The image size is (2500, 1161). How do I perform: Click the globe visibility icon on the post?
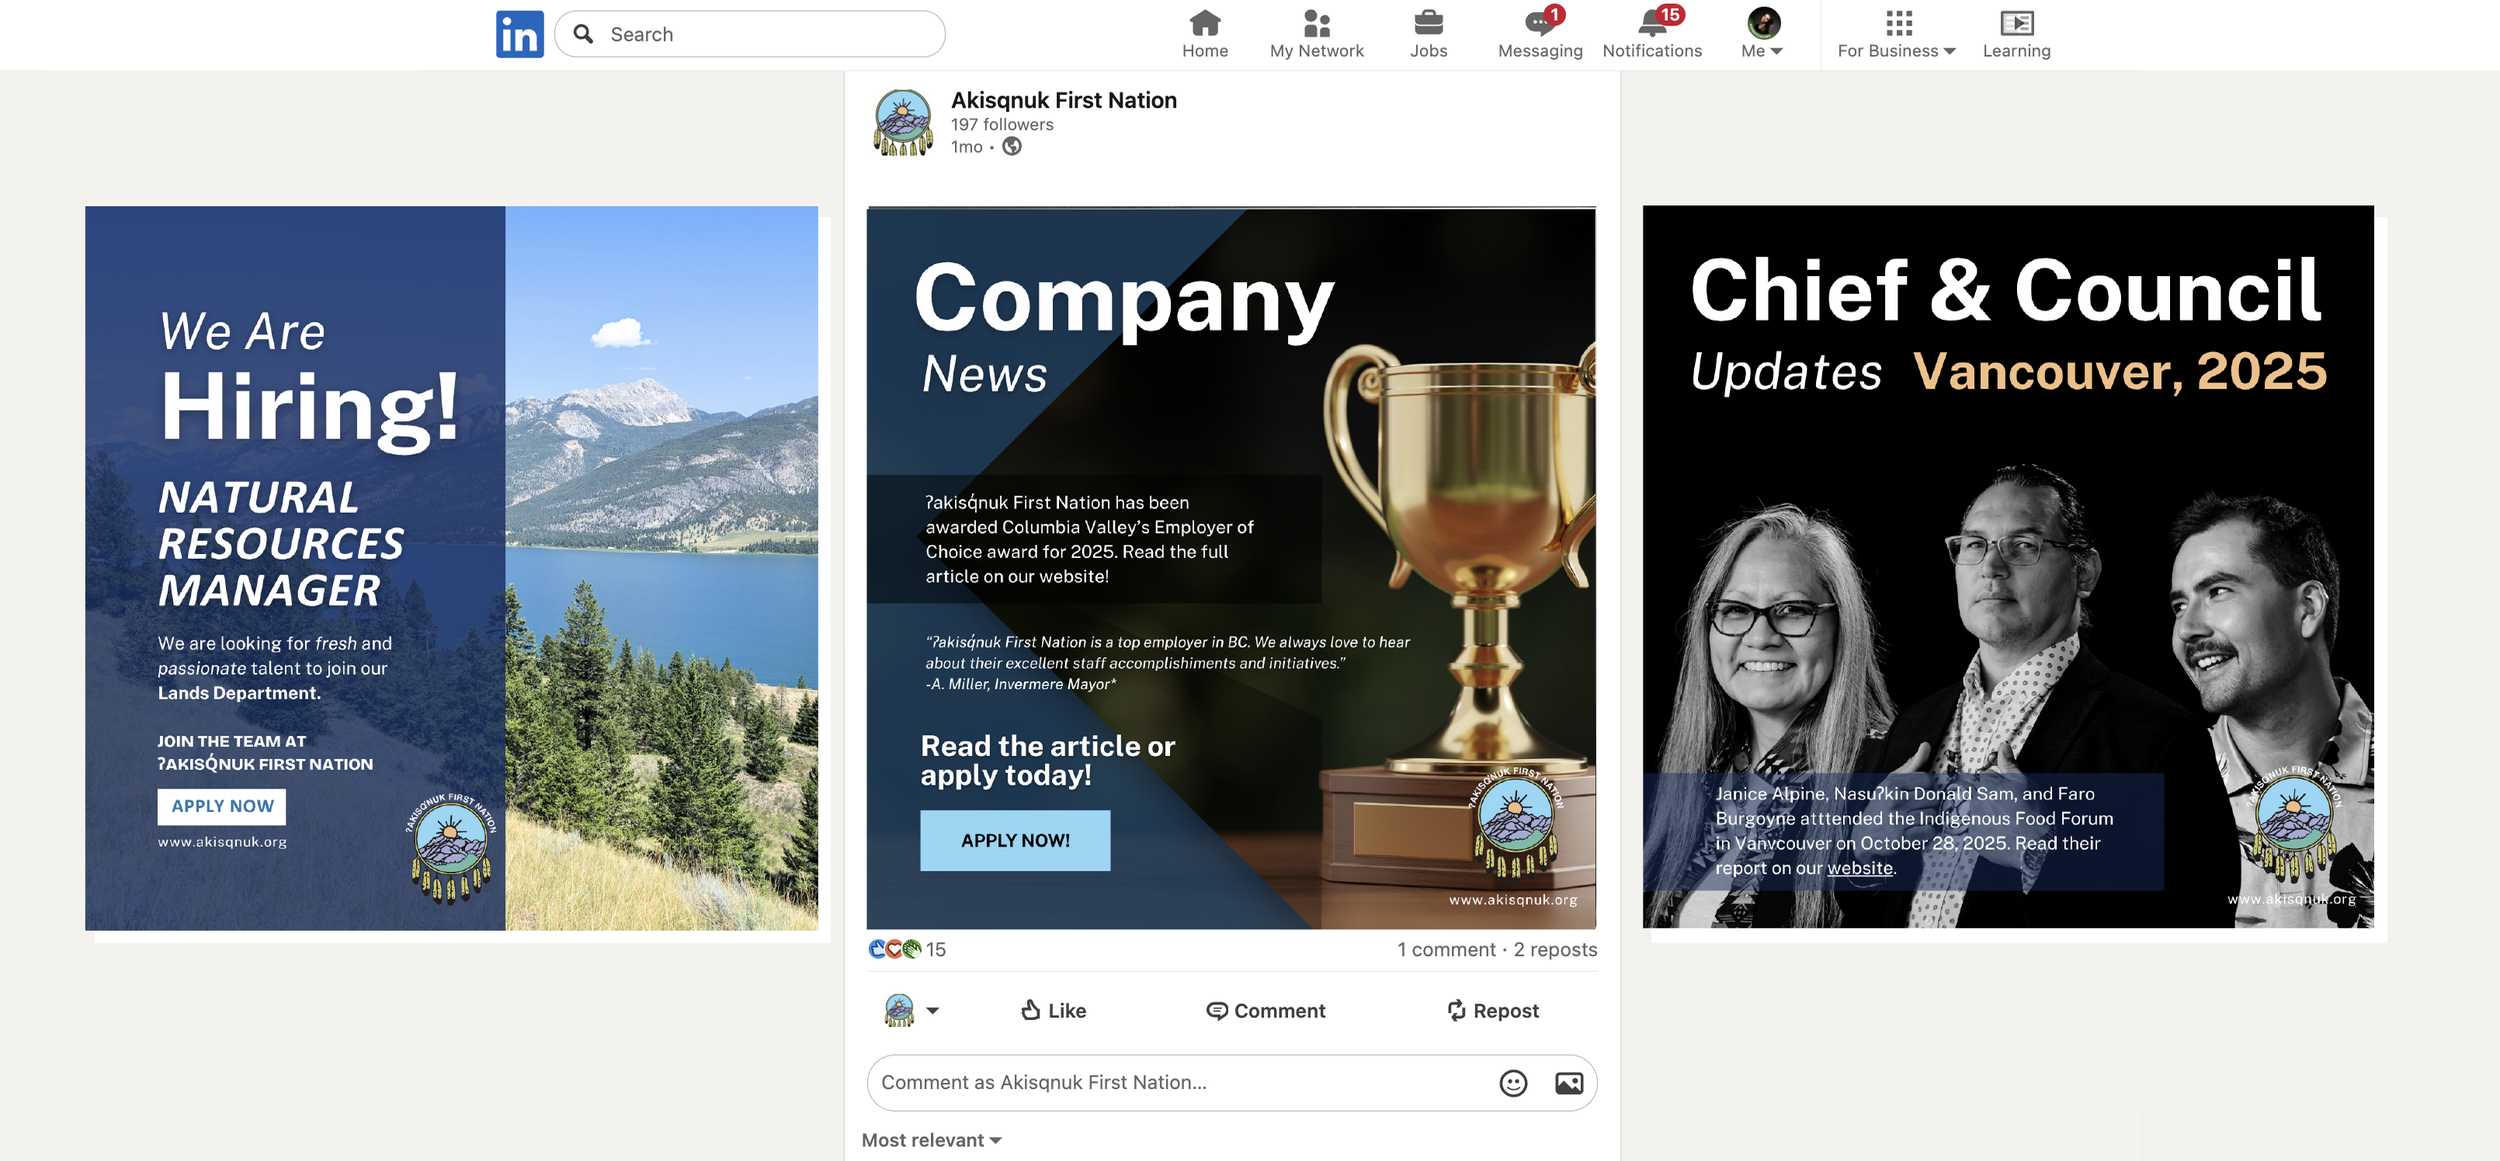1012,147
